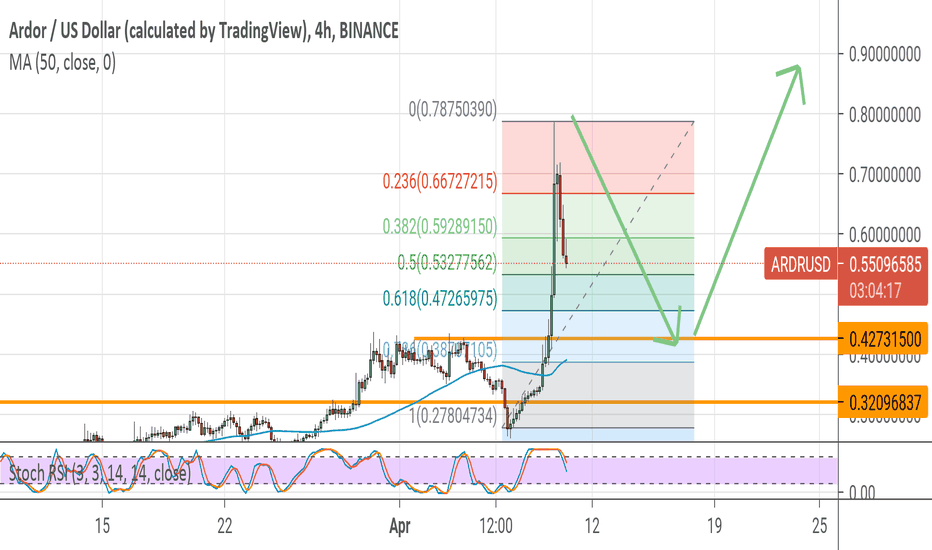Click the 0.80000000 price axis label
Image resolution: width=932 pixels, height=550 pixels.
pos(885,114)
